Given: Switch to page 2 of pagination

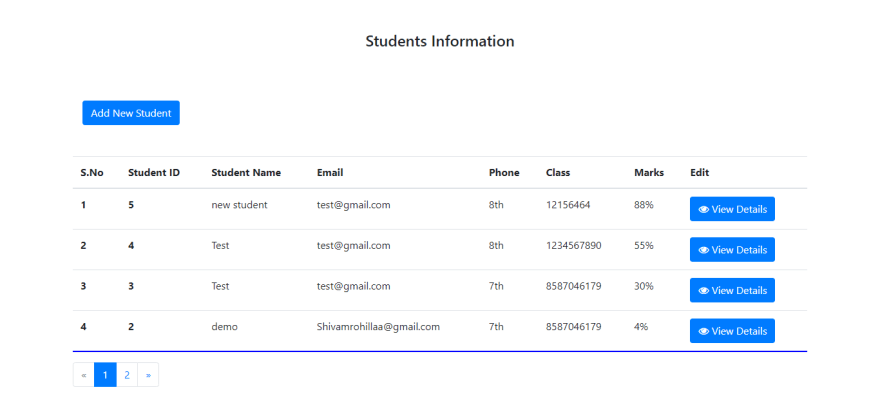Looking at the screenshot, I should click(127, 375).
